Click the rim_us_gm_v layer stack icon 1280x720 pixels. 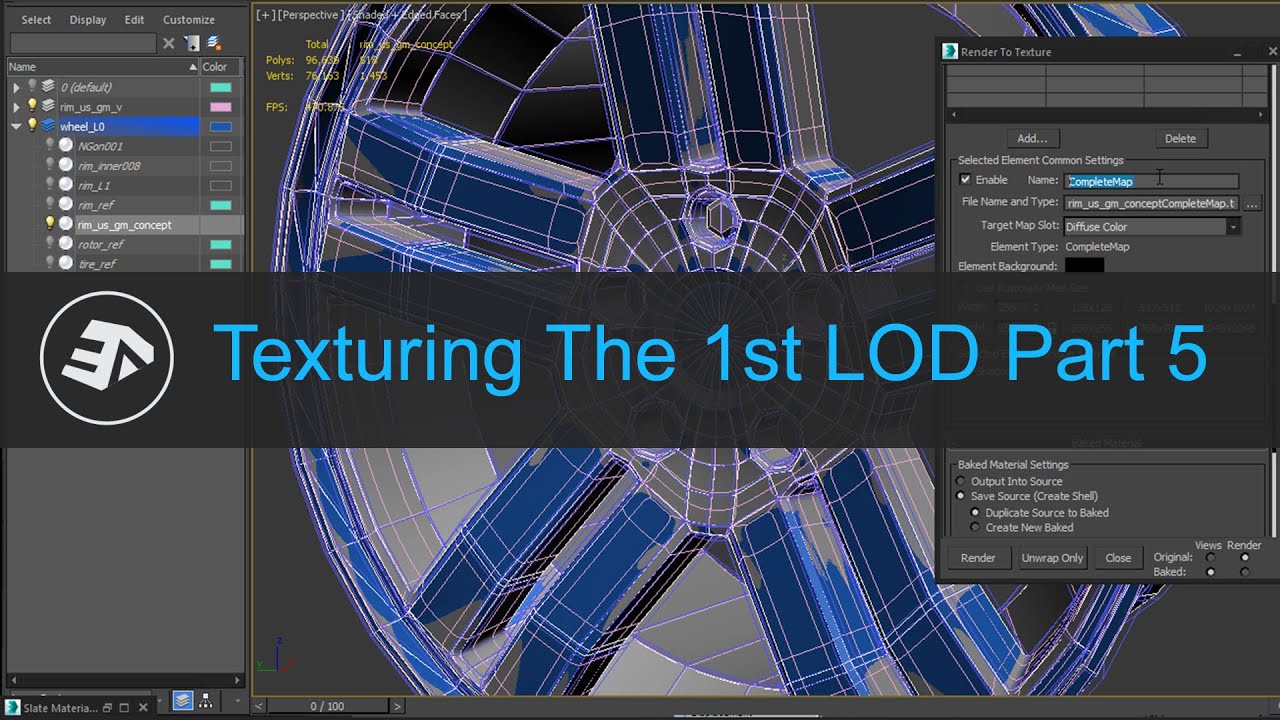[48, 106]
